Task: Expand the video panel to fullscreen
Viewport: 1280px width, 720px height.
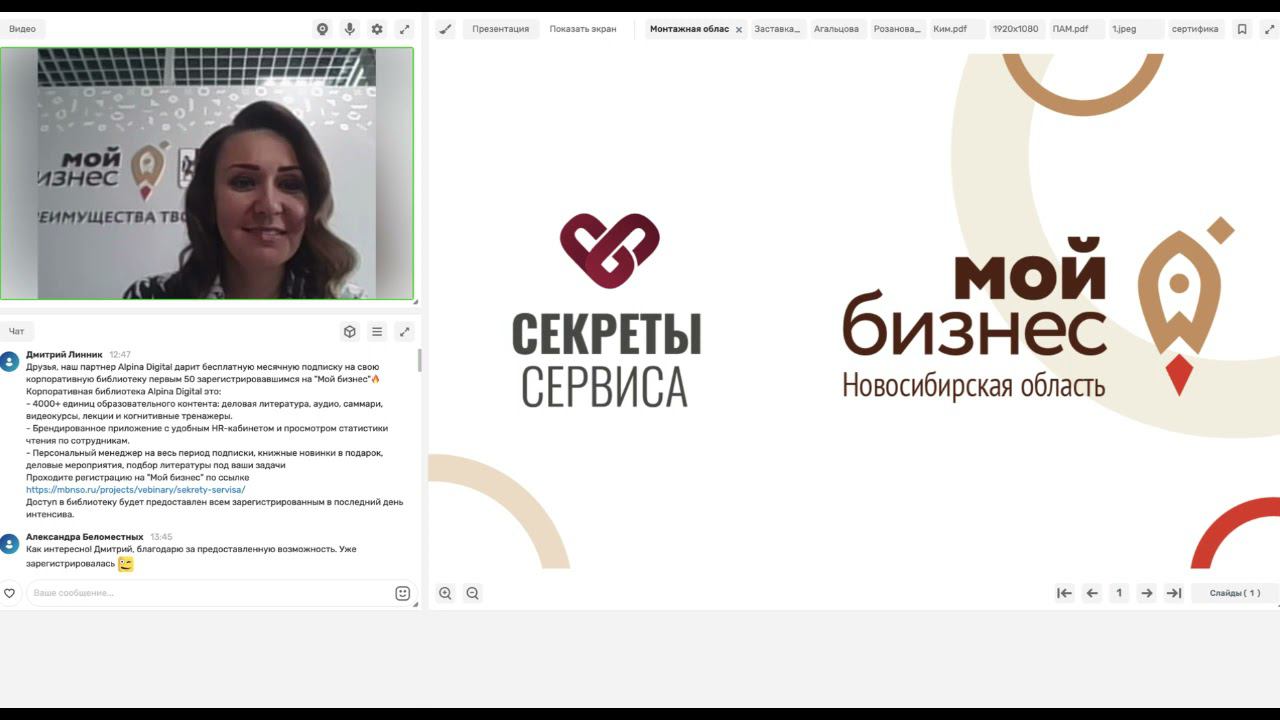Action: [x=404, y=29]
